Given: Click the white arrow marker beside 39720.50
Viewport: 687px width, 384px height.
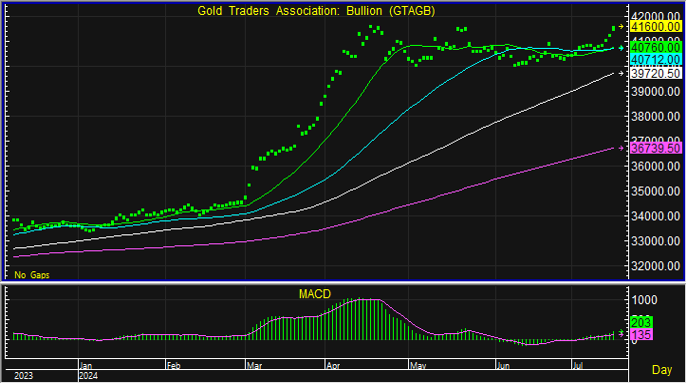Looking at the screenshot, I should [621, 73].
